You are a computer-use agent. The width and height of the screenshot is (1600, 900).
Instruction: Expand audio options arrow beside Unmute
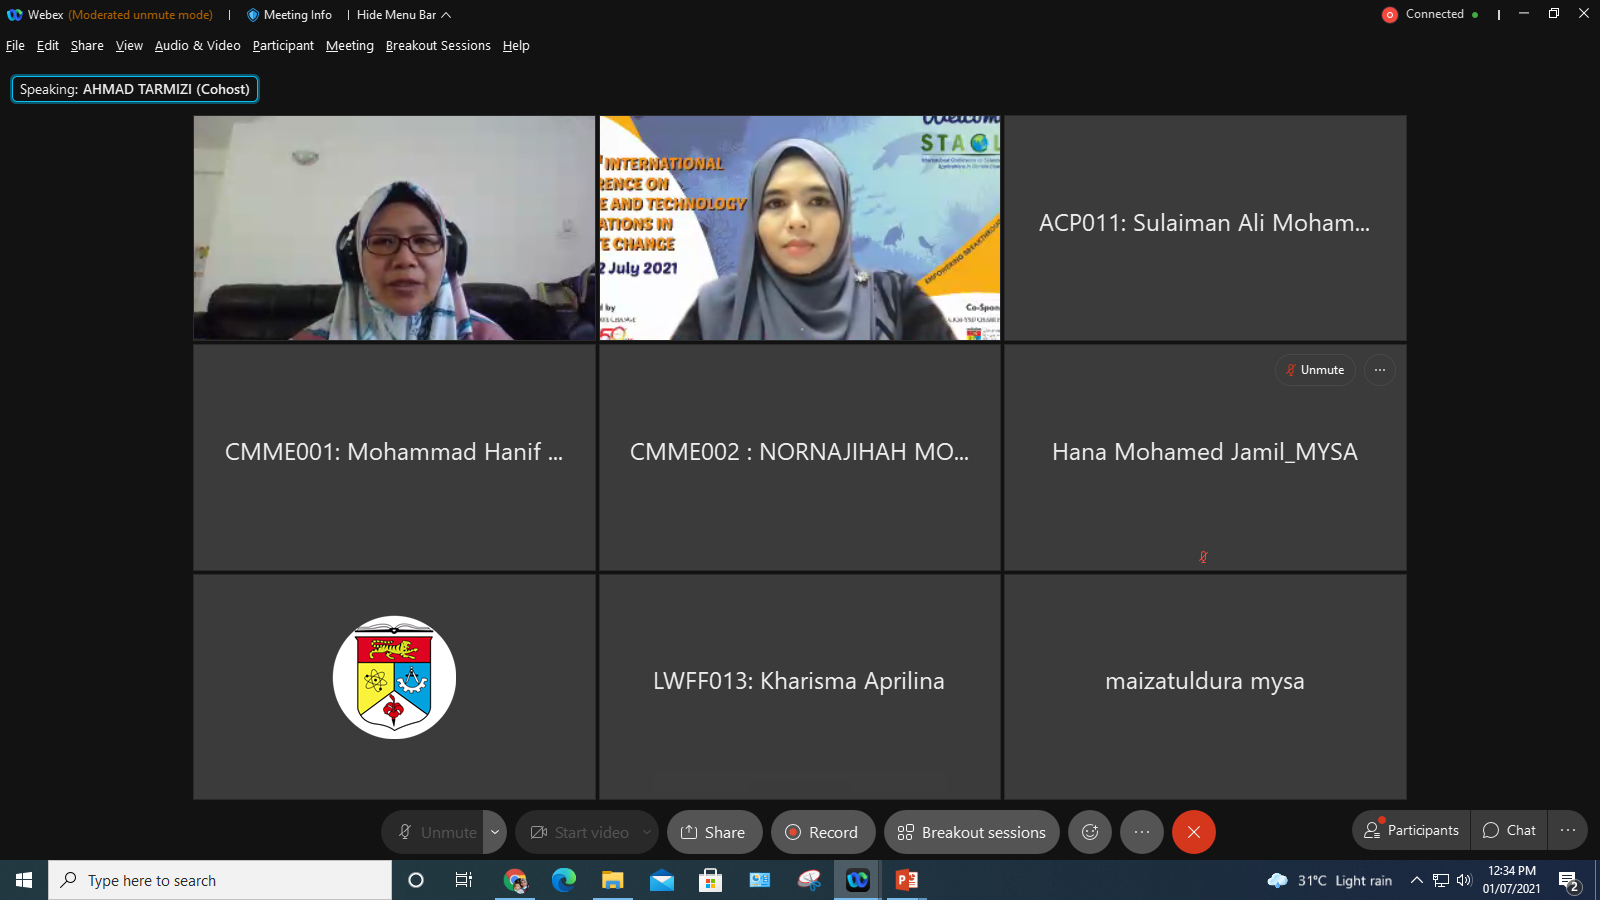pyautogui.click(x=495, y=832)
